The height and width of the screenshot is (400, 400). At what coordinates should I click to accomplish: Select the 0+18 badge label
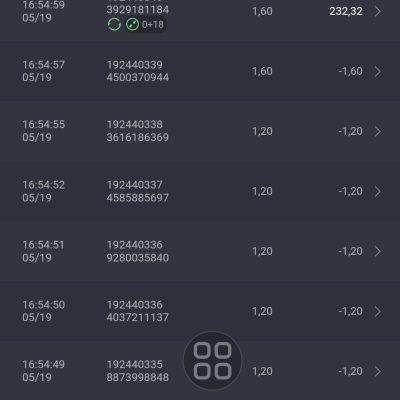[153, 24]
